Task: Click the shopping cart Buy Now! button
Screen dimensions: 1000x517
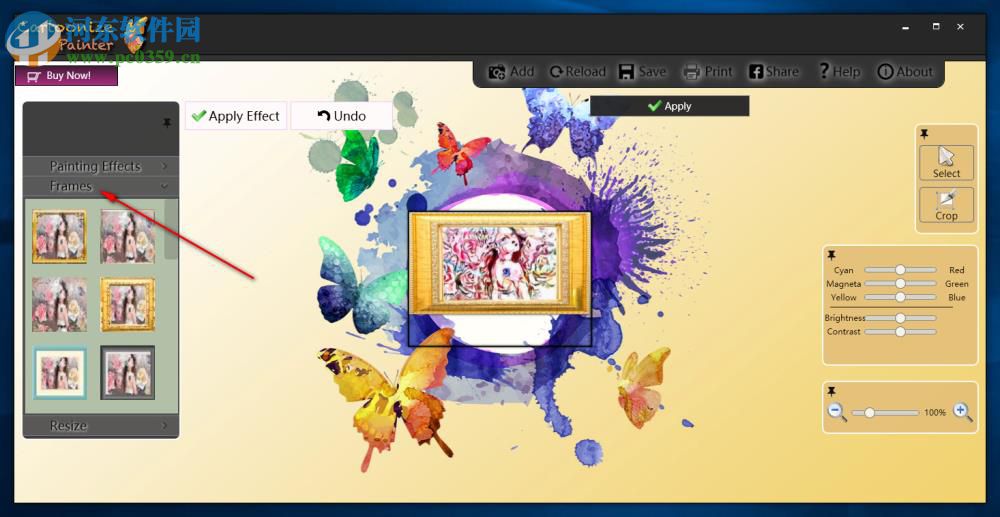Action: (x=66, y=76)
